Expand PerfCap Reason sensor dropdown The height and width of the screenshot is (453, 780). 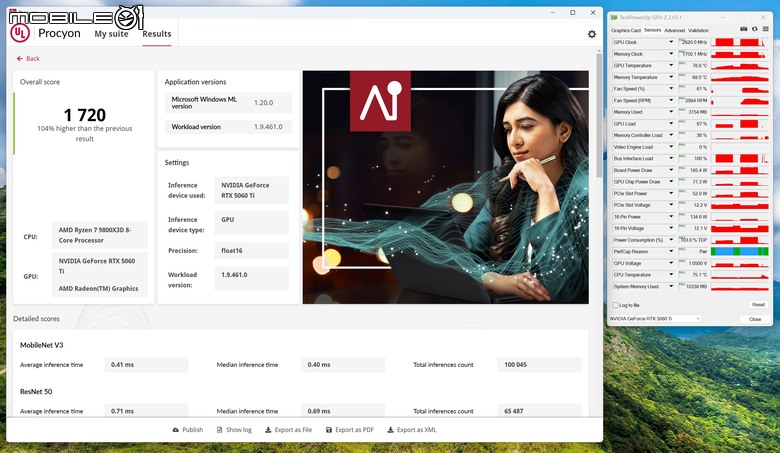click(x=671, y=252)
